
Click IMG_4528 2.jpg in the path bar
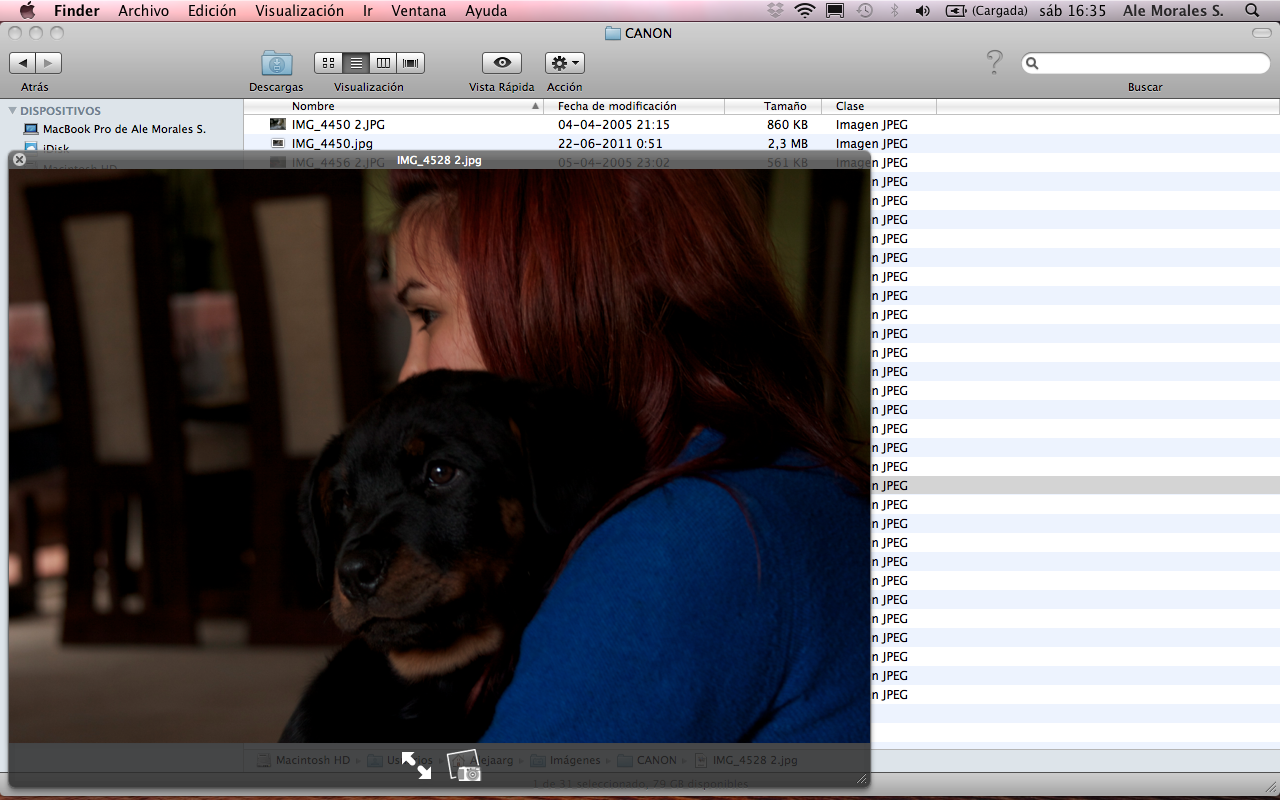[746, 760]
